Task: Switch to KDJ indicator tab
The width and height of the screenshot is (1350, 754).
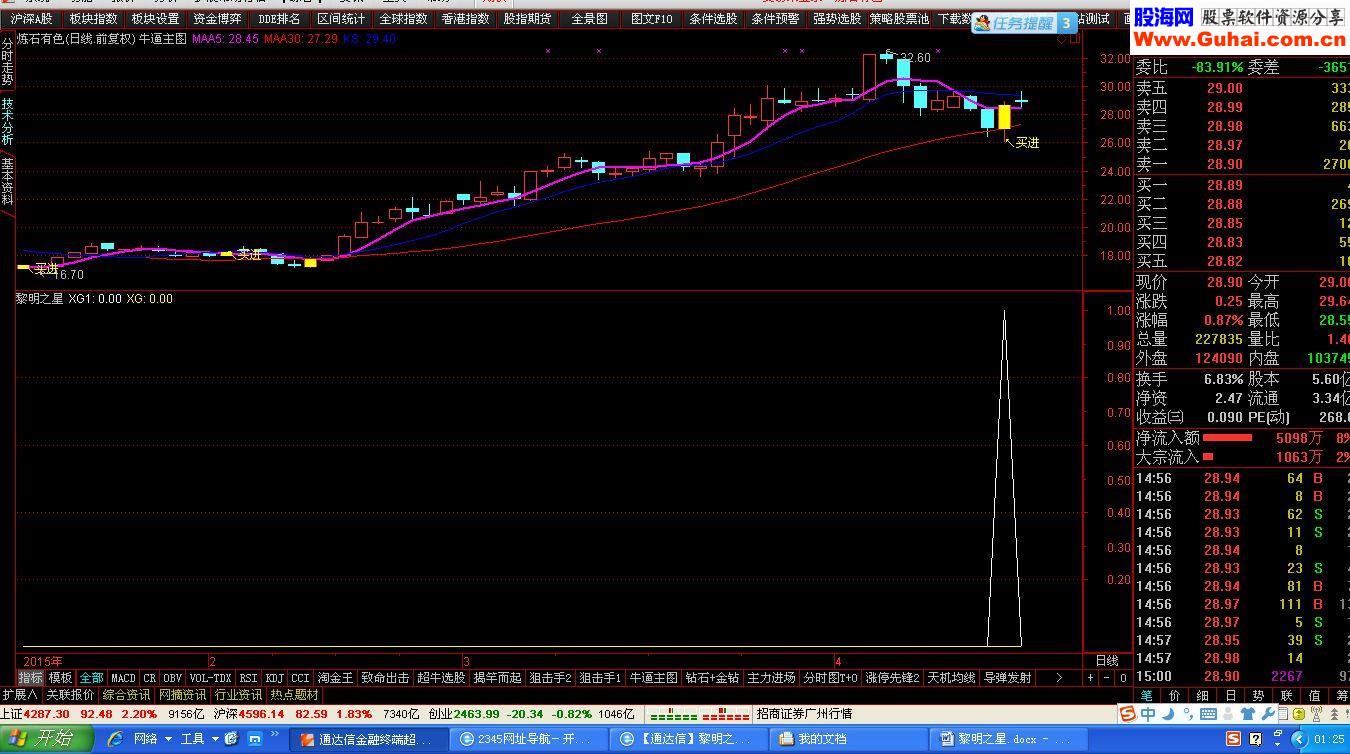Action: (x=275, y=678)
